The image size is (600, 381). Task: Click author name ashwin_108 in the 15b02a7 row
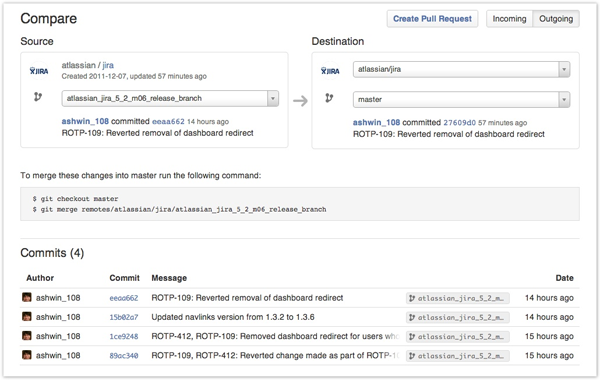(58, 317)
